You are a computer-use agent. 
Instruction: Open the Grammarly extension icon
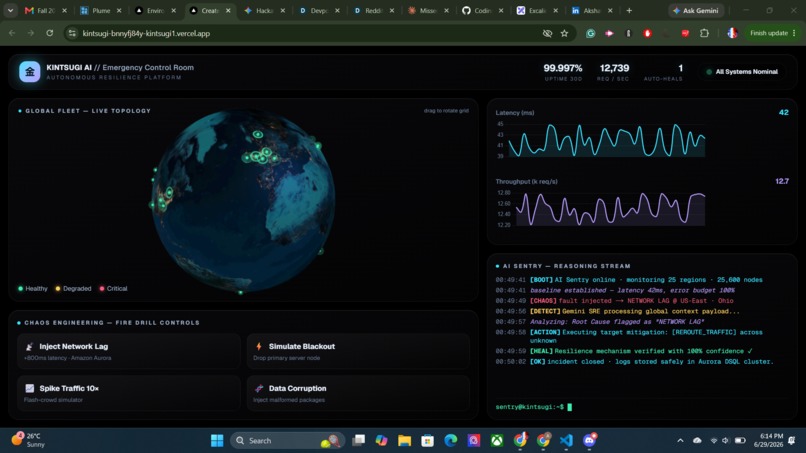click(591, 33)
